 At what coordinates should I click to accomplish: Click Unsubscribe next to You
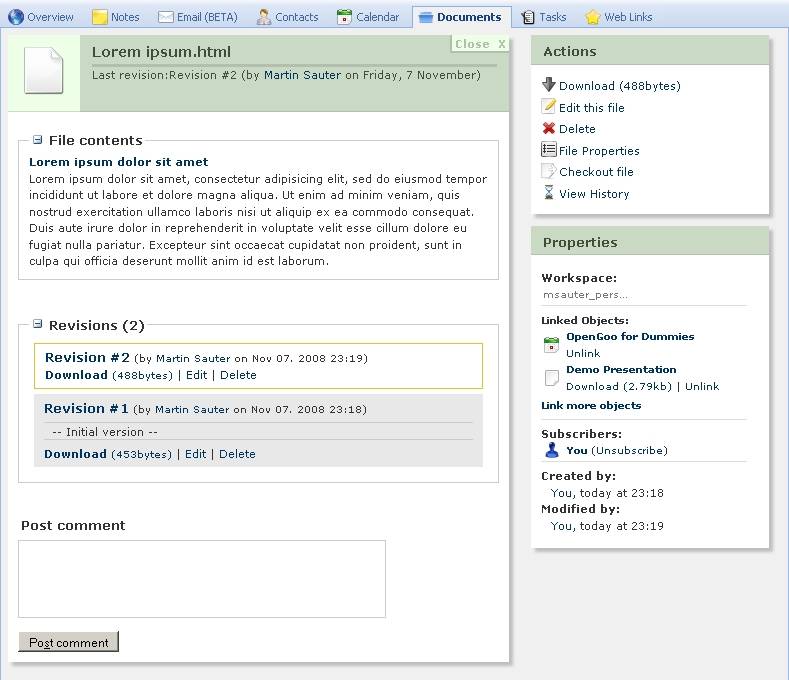coord(629,450)
